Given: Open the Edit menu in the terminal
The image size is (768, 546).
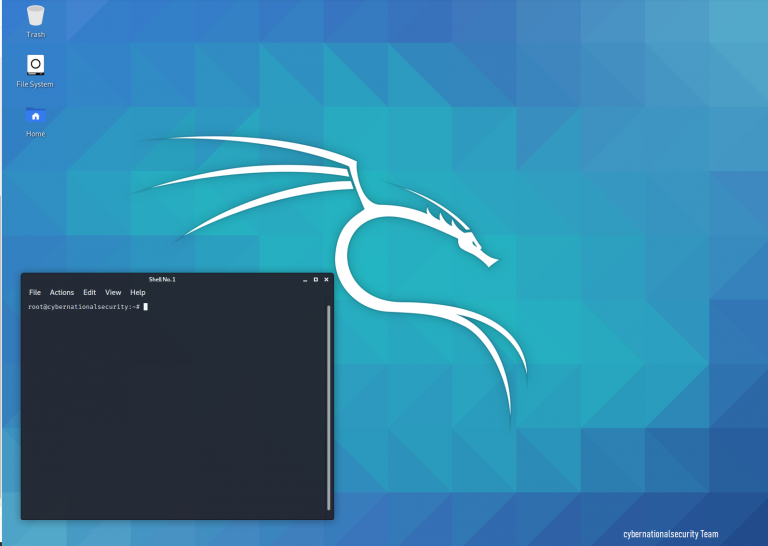Looking at the screenshot, I should (89, 292).
